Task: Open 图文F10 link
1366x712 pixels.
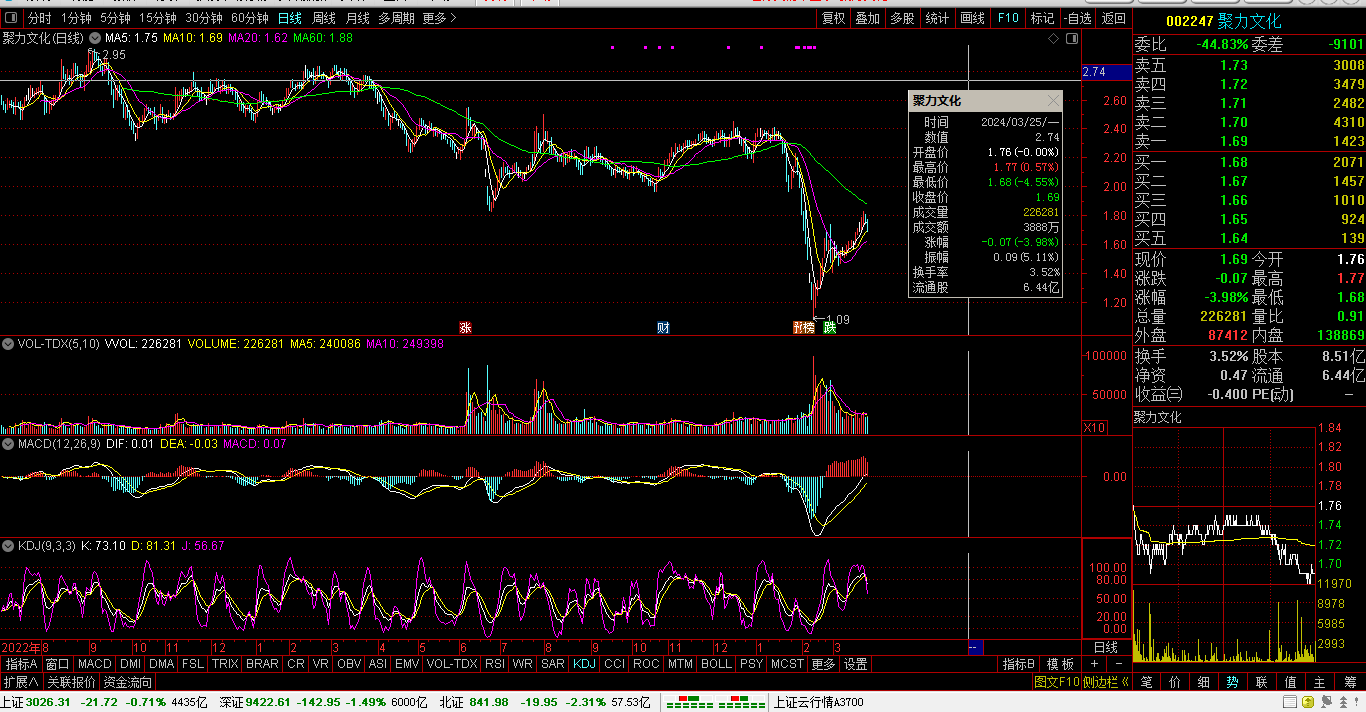Action: pyautogui.click(x=1057, y=682)
